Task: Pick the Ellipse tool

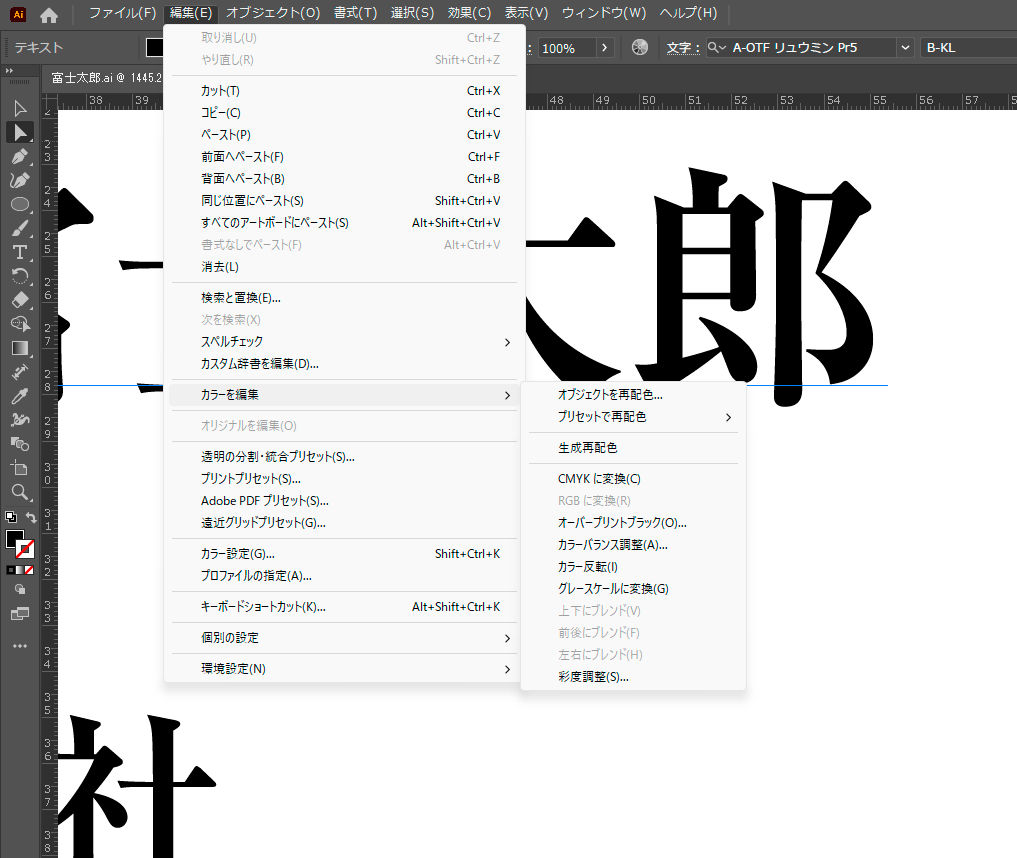Action: click(19, 204)
